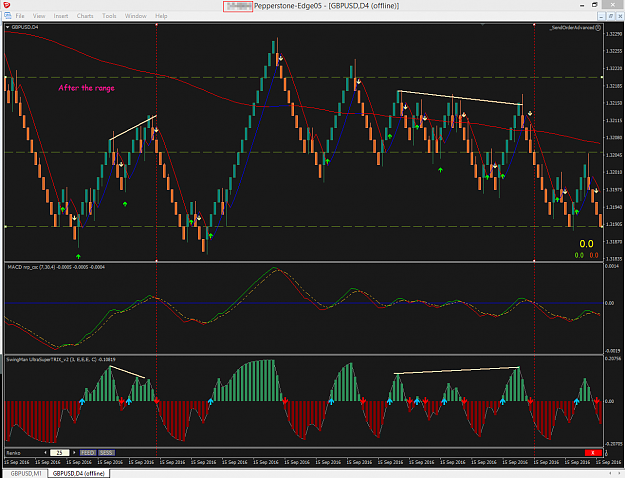
Task: Open the Charts menu
Action: pyautogui.click(x=85, y=16)
